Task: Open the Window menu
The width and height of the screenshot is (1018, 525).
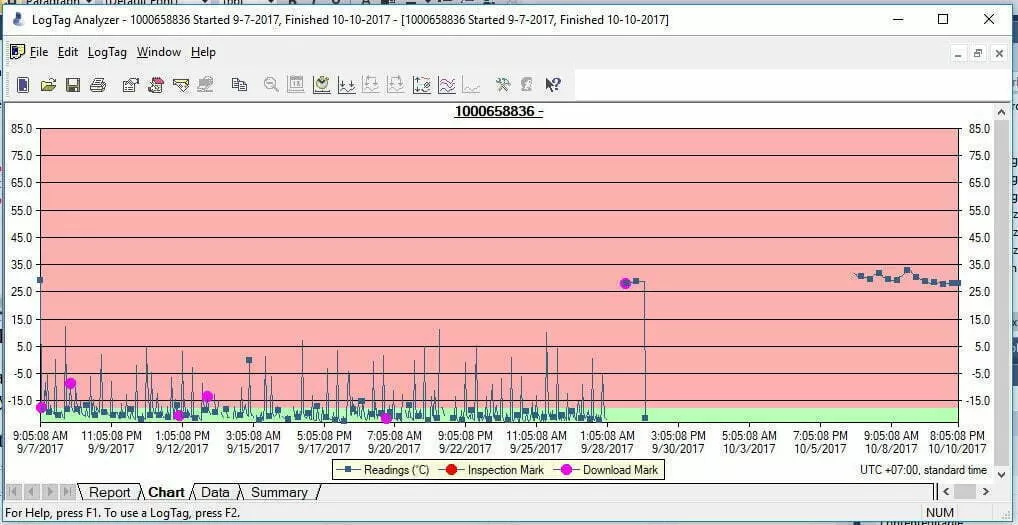Action: (158, 52)
